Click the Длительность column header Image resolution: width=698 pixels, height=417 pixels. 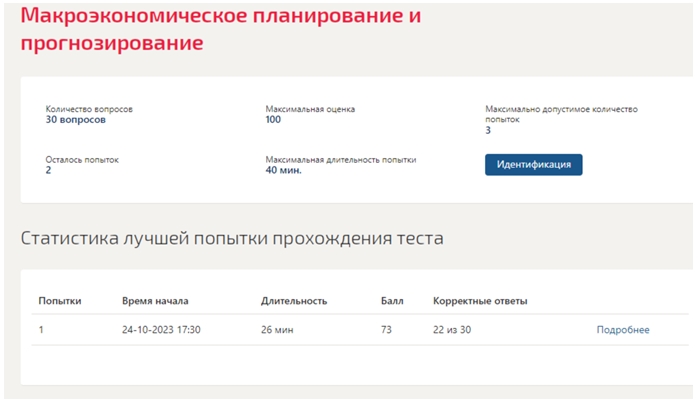pos(294,301)
